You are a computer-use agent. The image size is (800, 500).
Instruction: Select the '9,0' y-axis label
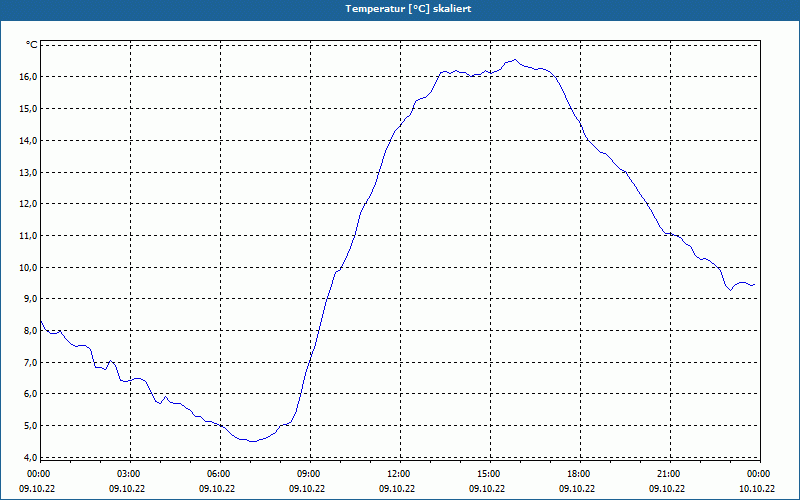[x=31, y=298]
